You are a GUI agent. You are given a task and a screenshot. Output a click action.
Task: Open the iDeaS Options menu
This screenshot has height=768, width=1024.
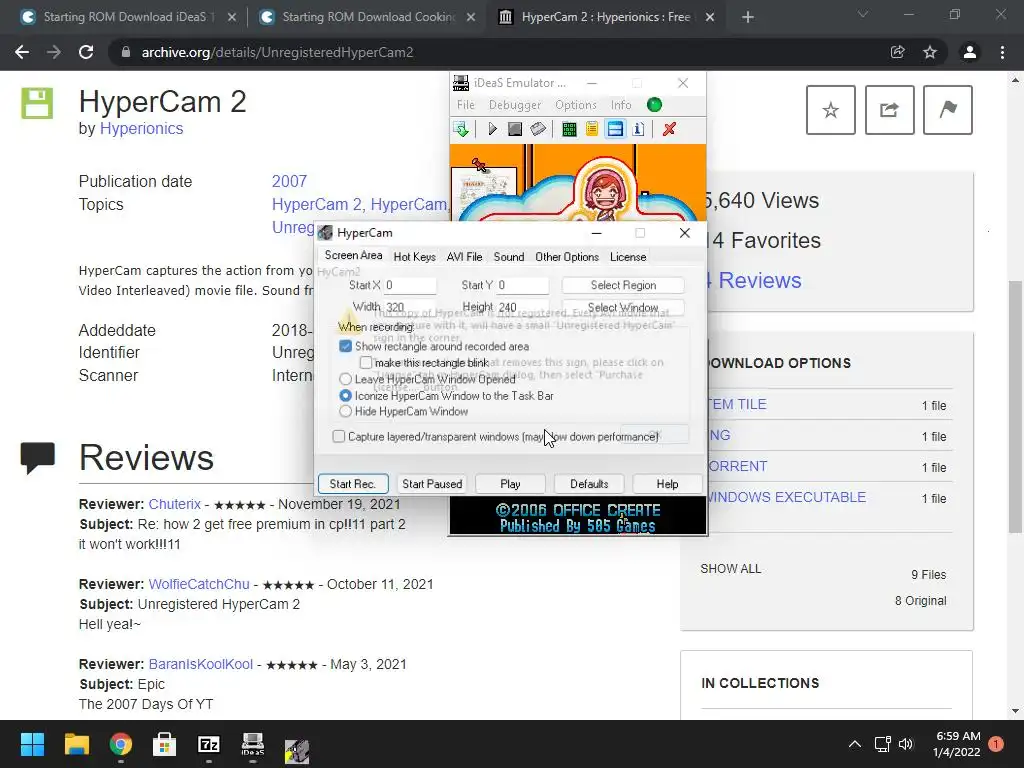point(575,104)
